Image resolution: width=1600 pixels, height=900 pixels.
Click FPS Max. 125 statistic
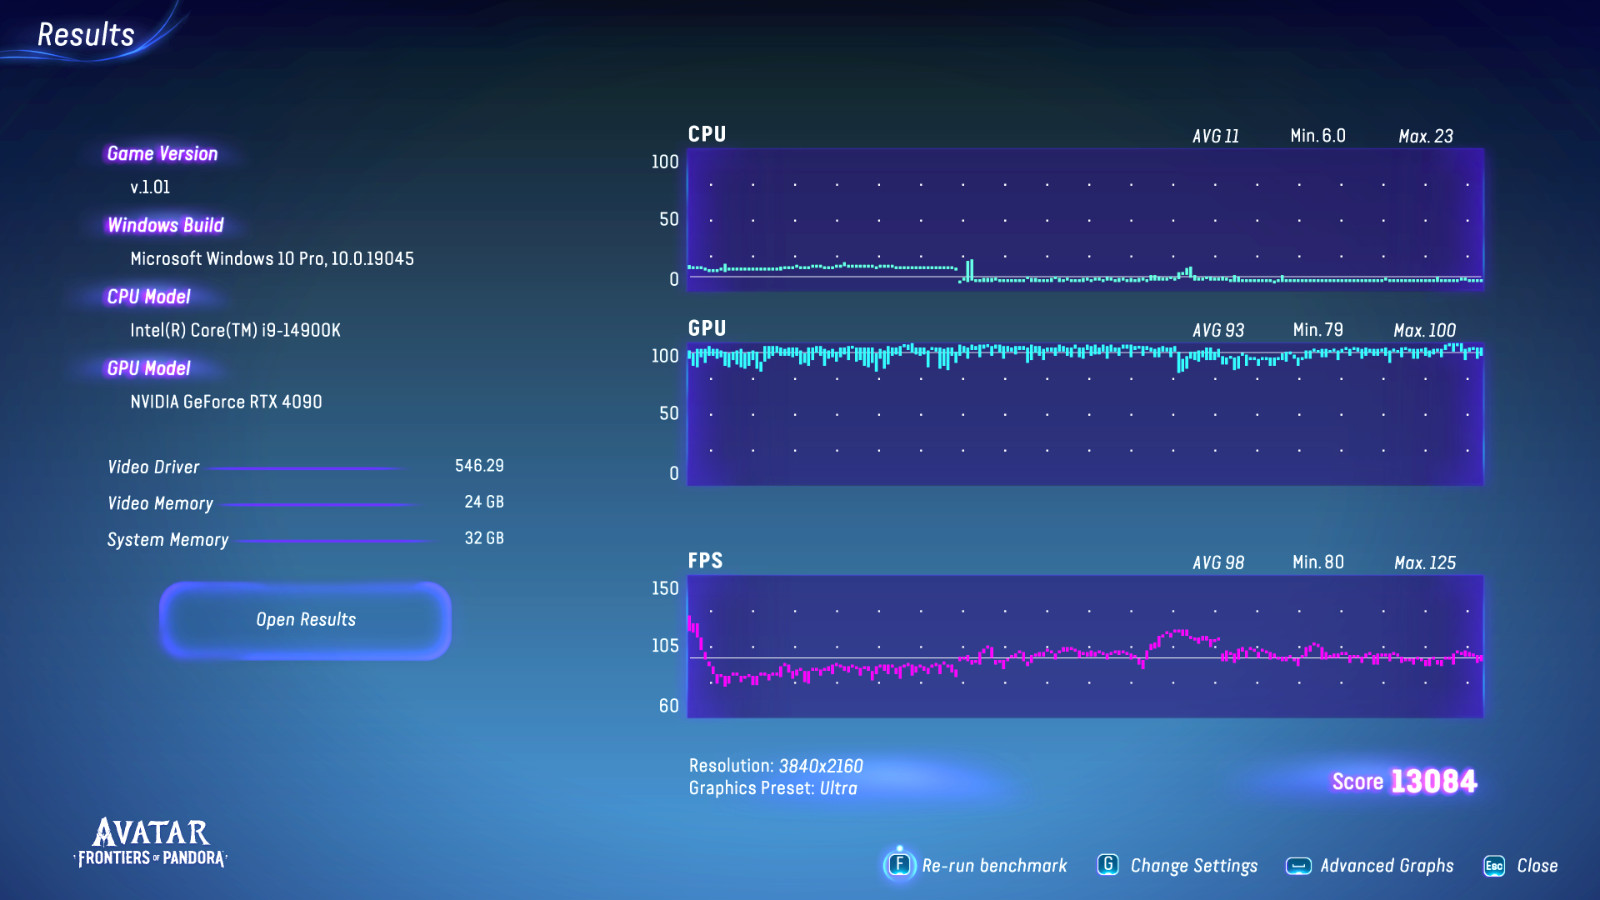tap(1425, 563)
